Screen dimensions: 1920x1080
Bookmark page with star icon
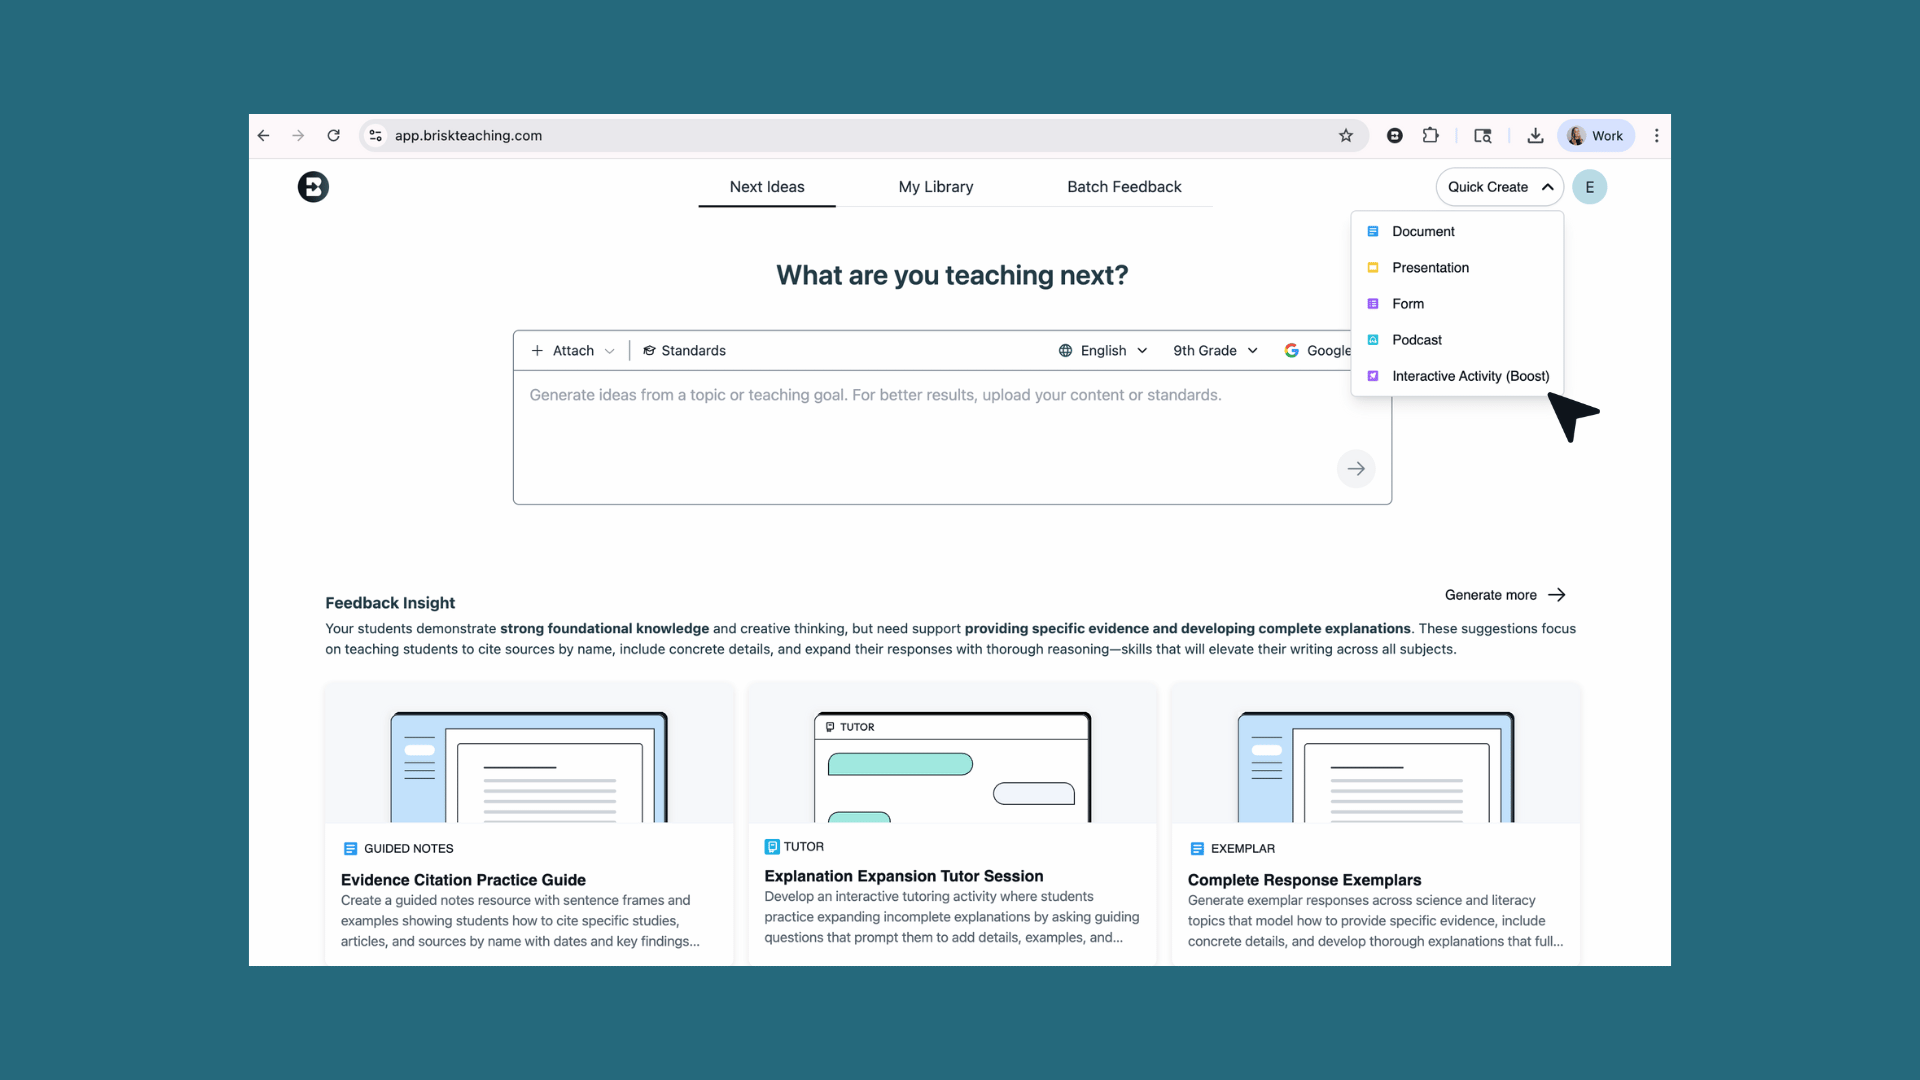click(1346, 136)
